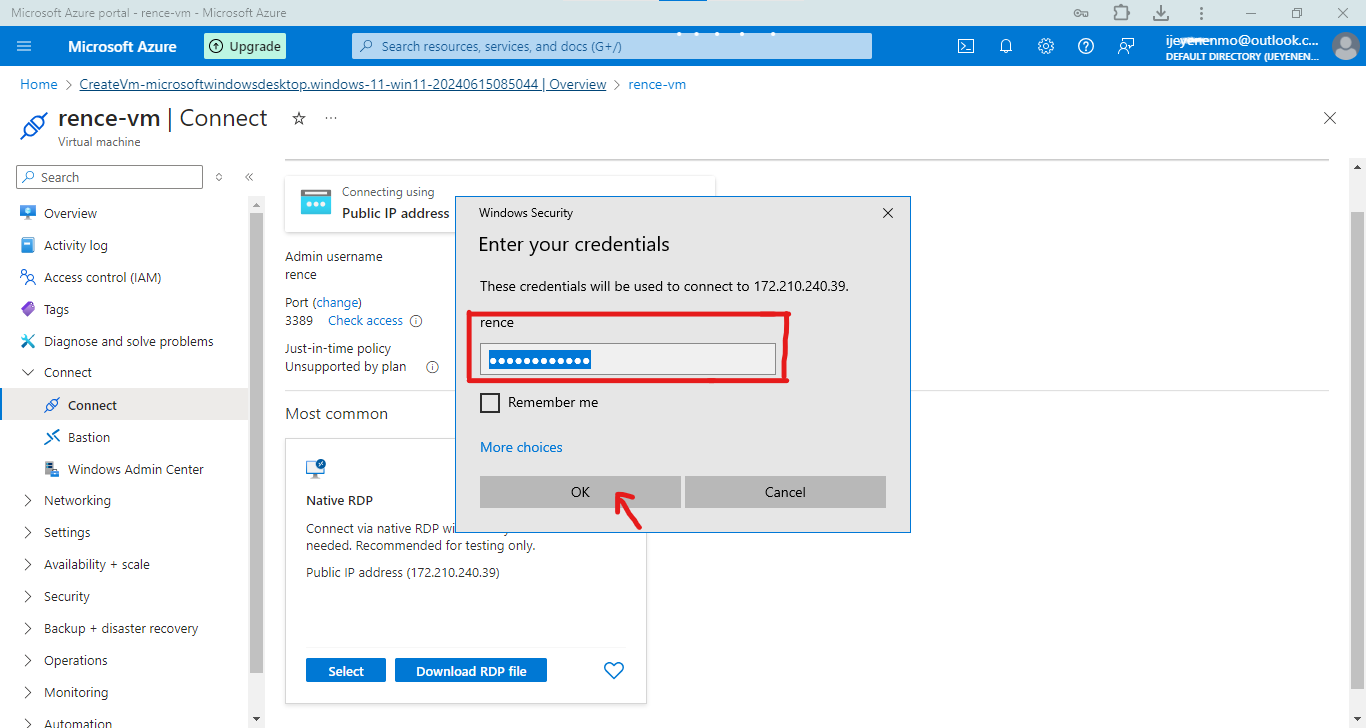The height and width of the screenshot is (728, 1366).
Task: Go to Home in the breadcrumb
Action: (39, 84)
